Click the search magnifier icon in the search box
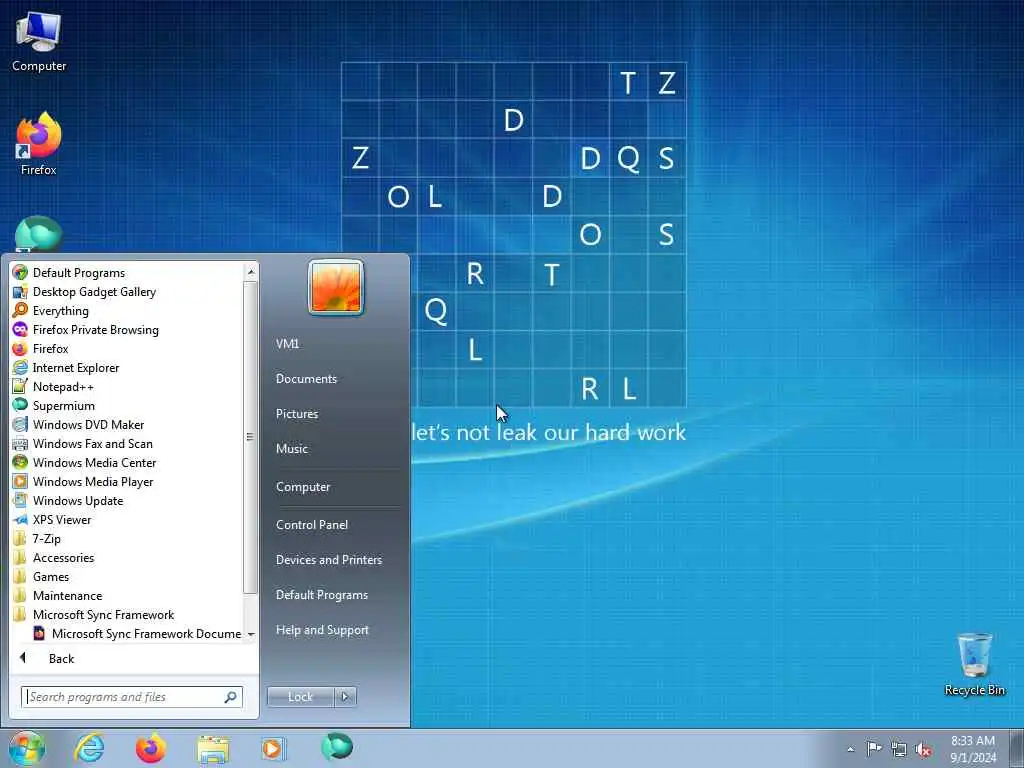This screenshot has width=1024, height=768. coord(231,697)
